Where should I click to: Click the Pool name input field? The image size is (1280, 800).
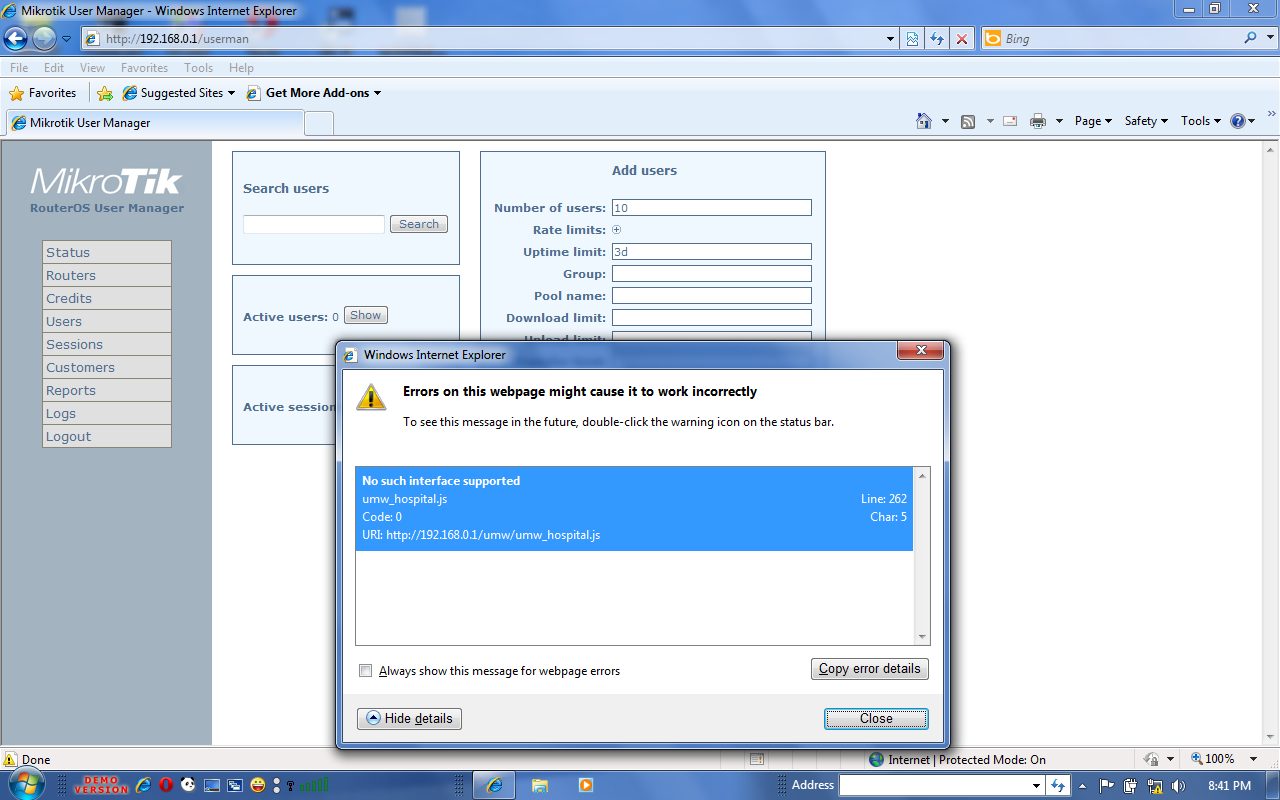pos(712,296)
